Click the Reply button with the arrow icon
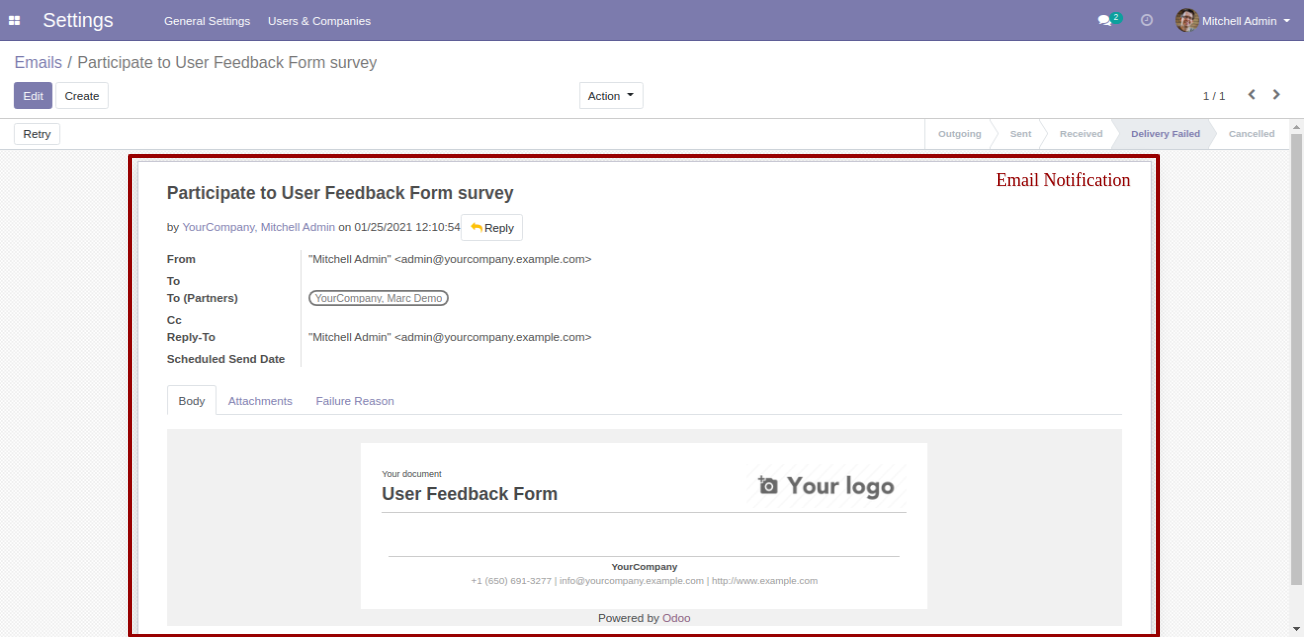 click(492, 228)
